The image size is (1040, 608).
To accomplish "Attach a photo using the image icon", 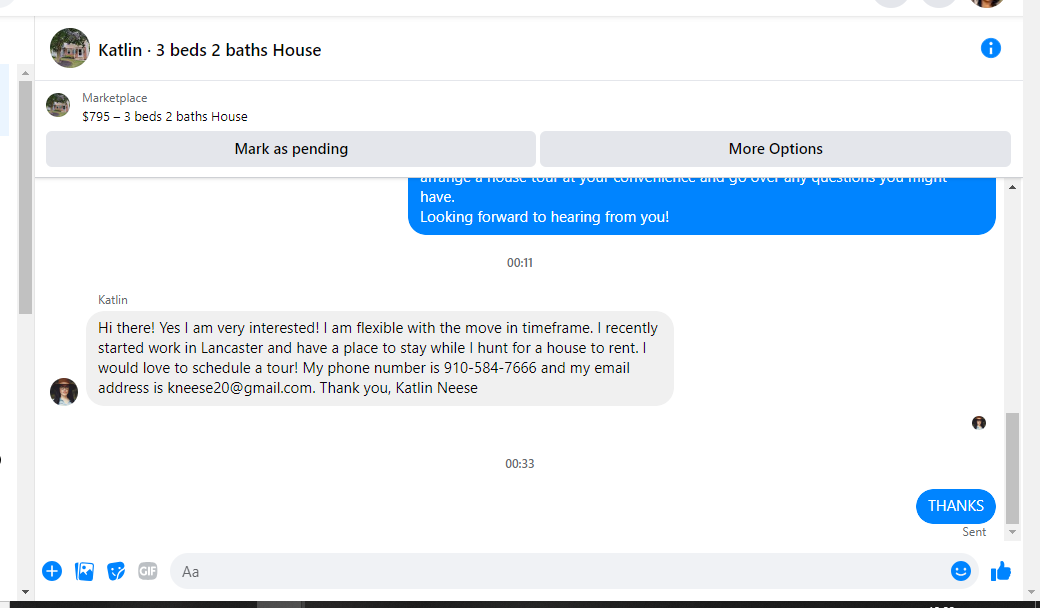I will tap(84, 571).
